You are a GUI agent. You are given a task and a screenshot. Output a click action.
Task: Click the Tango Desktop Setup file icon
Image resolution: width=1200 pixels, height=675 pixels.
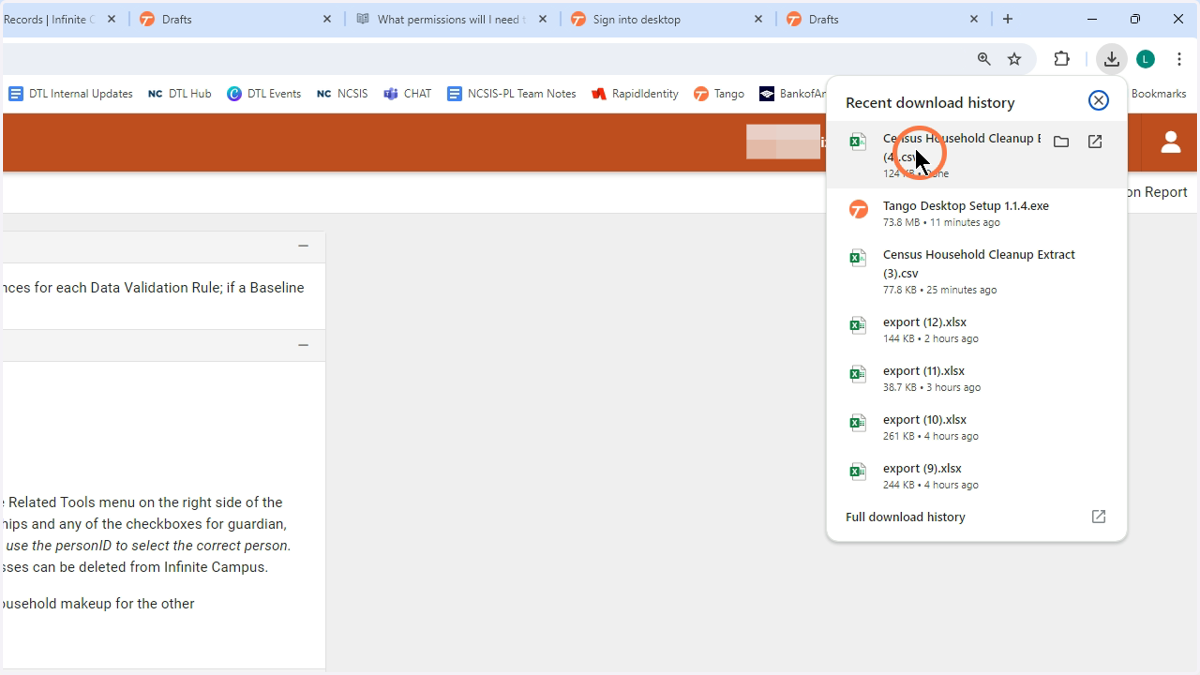(858, 210)
